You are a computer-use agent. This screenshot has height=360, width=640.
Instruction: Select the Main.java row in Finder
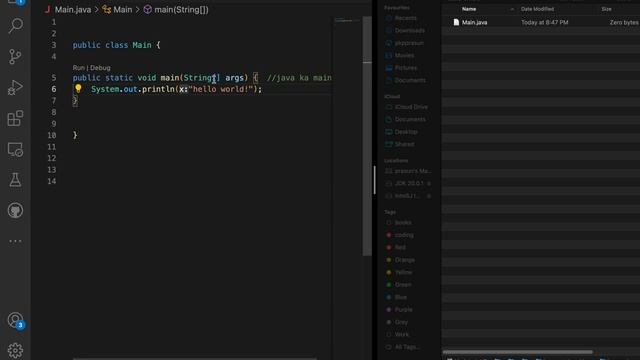(541, 22)
